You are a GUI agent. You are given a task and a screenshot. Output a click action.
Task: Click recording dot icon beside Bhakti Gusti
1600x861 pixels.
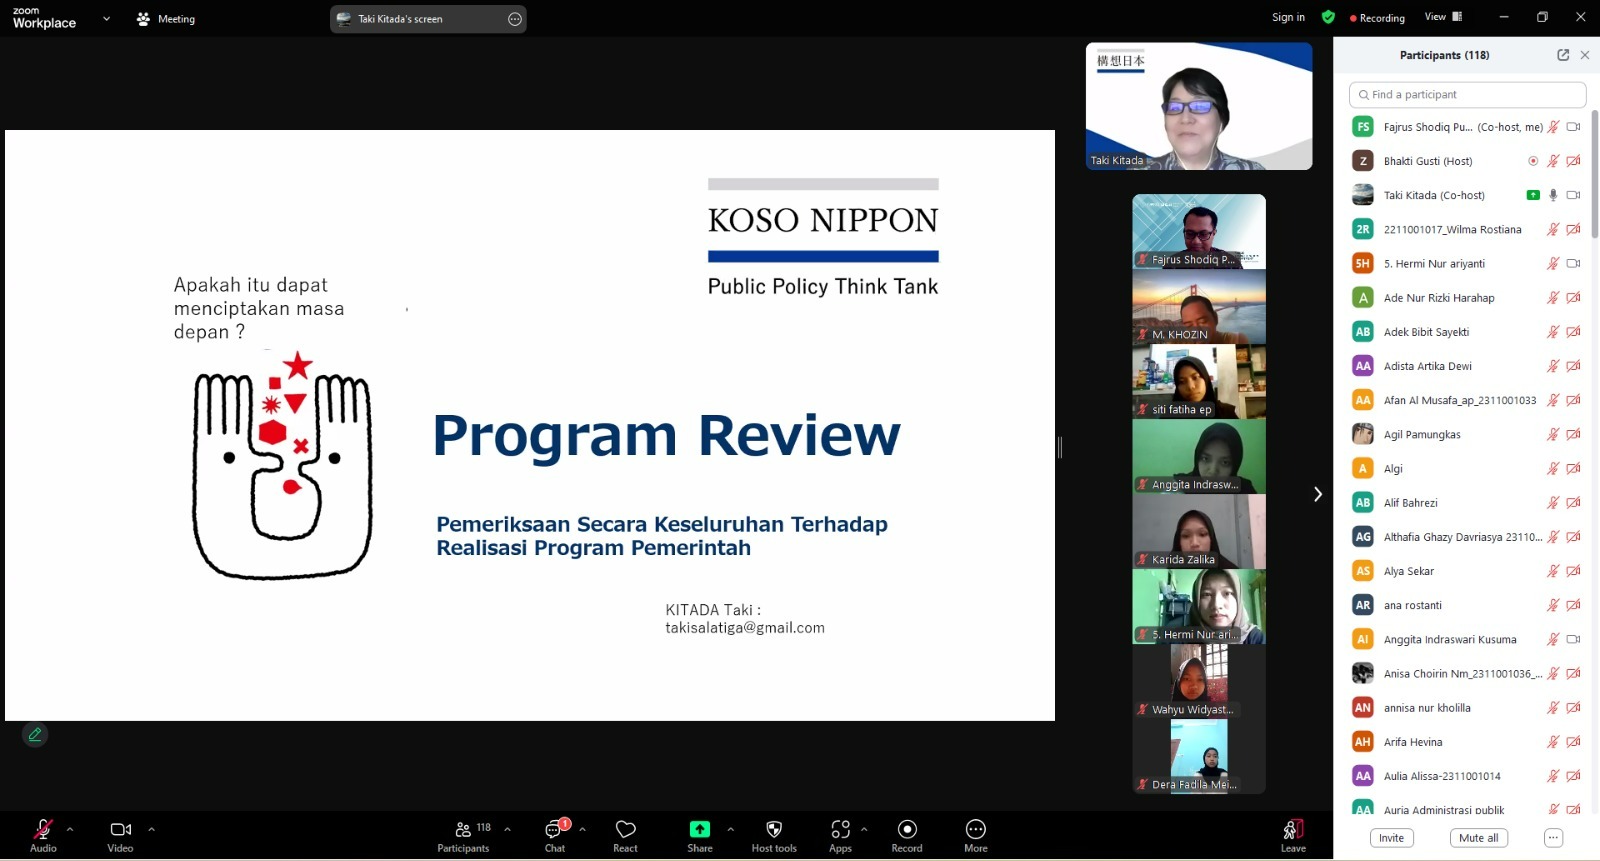1533,161
